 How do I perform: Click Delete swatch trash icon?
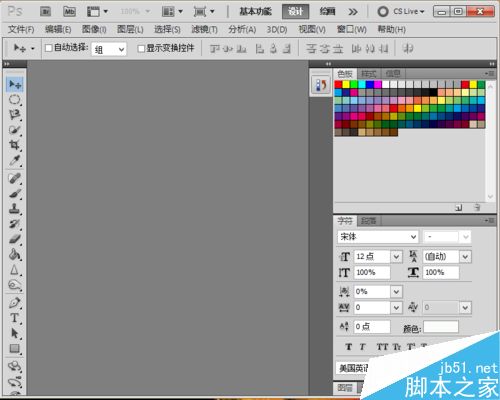coord(477,208)
